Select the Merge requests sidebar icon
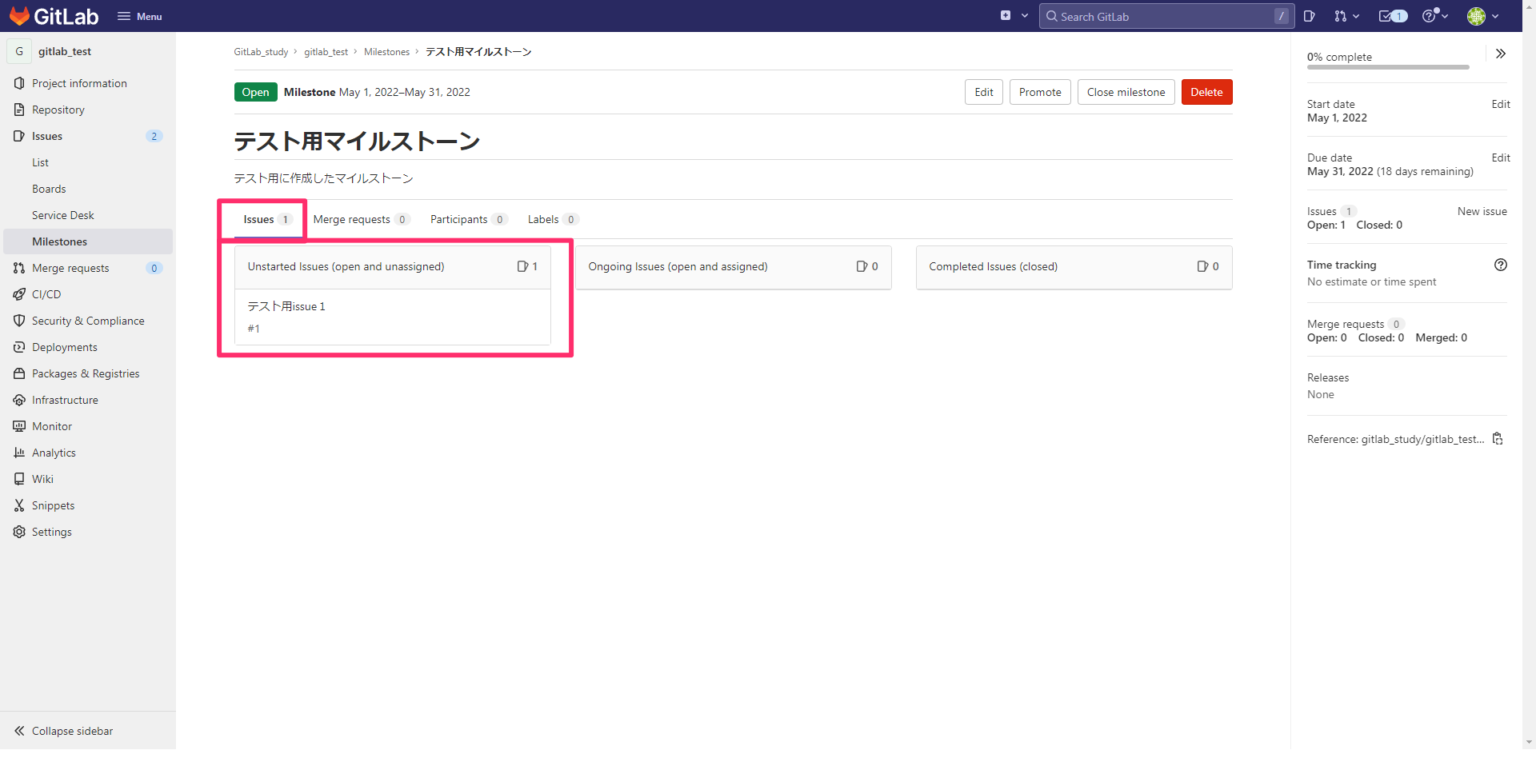 pyautogui.click(x=19, y=267)
